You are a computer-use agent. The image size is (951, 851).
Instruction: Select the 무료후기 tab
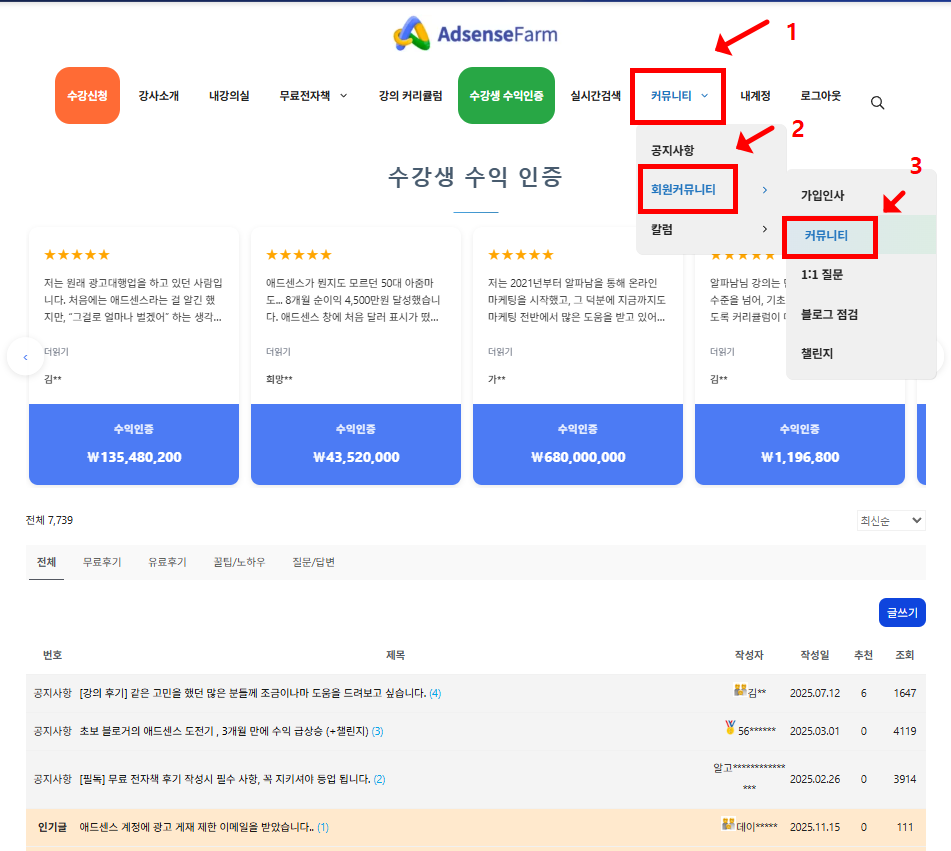pos(102,562)
